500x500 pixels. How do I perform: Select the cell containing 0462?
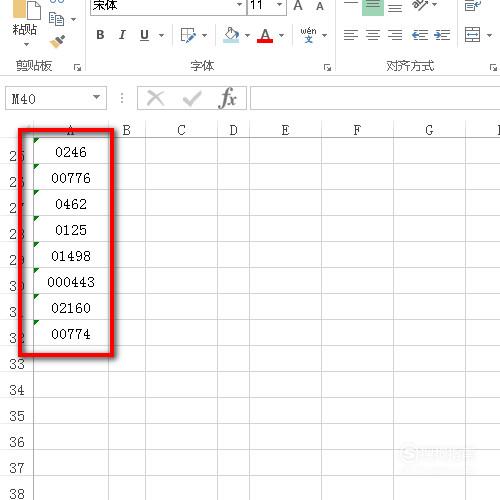pyautogui.click(x=71, y=203)
